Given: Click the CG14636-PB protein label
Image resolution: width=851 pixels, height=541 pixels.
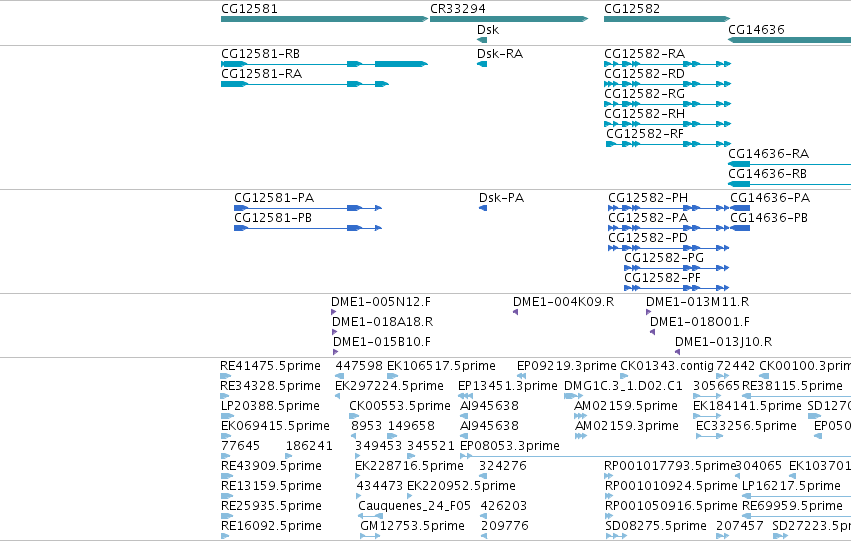Looking at the screenshot, I should (x=769, y=218).
